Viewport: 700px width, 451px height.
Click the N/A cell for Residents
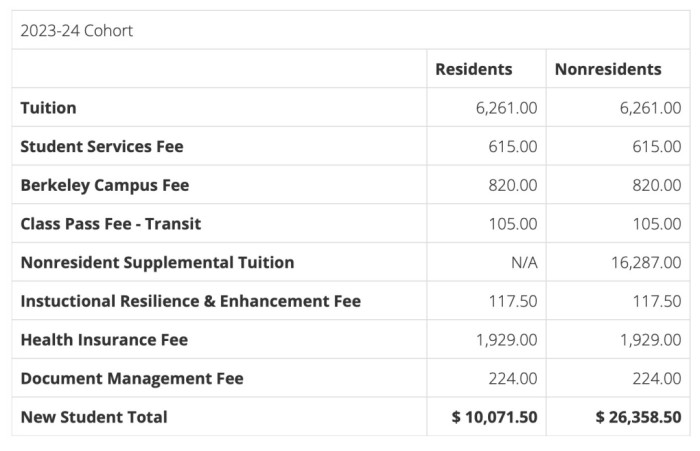(521, 262)
